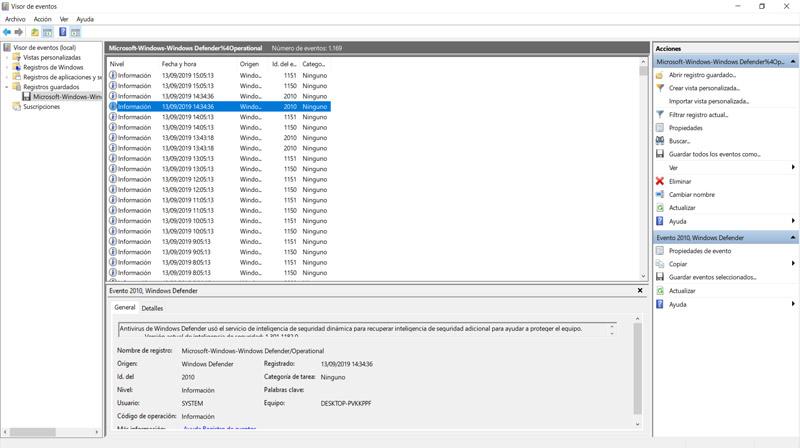Select the 'Cambiar nombre' action
The height and width of the screenshot is (448, 800).
[x=692, y=194]
